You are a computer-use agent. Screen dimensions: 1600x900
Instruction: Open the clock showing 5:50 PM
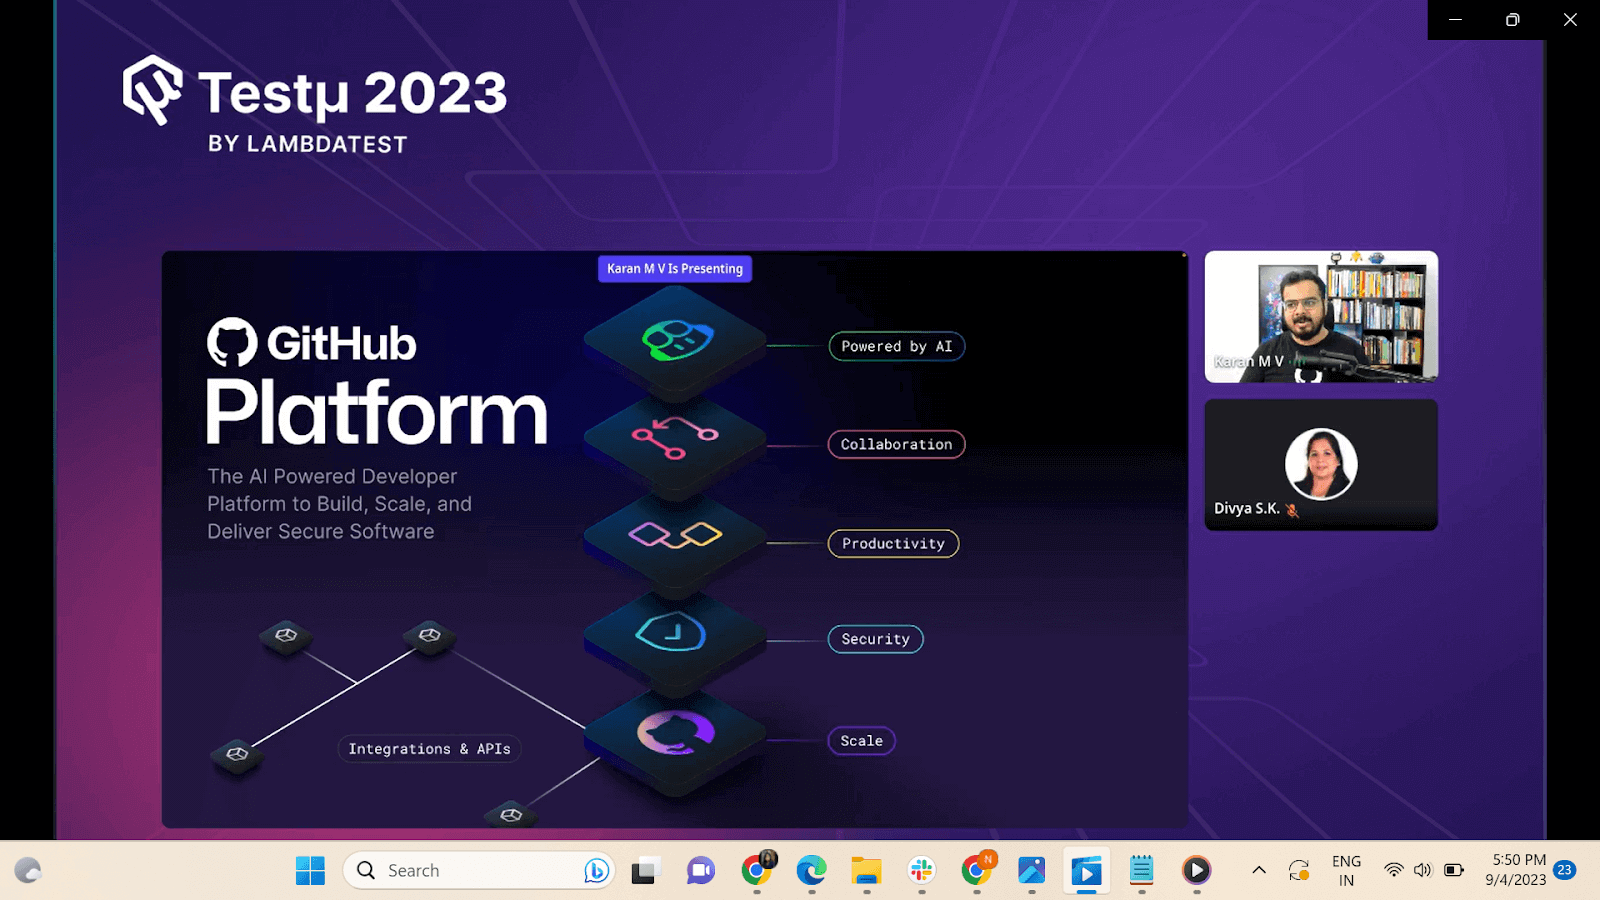point(1516,870)
